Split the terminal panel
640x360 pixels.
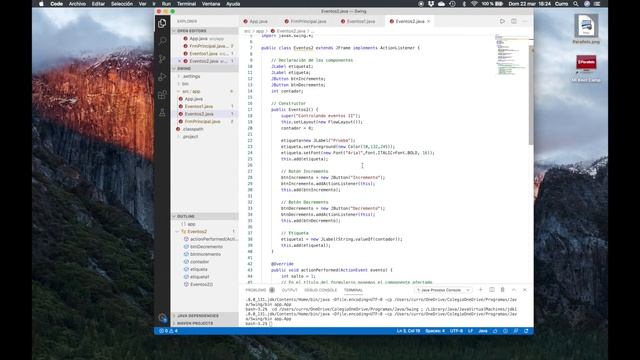(491, 290)
